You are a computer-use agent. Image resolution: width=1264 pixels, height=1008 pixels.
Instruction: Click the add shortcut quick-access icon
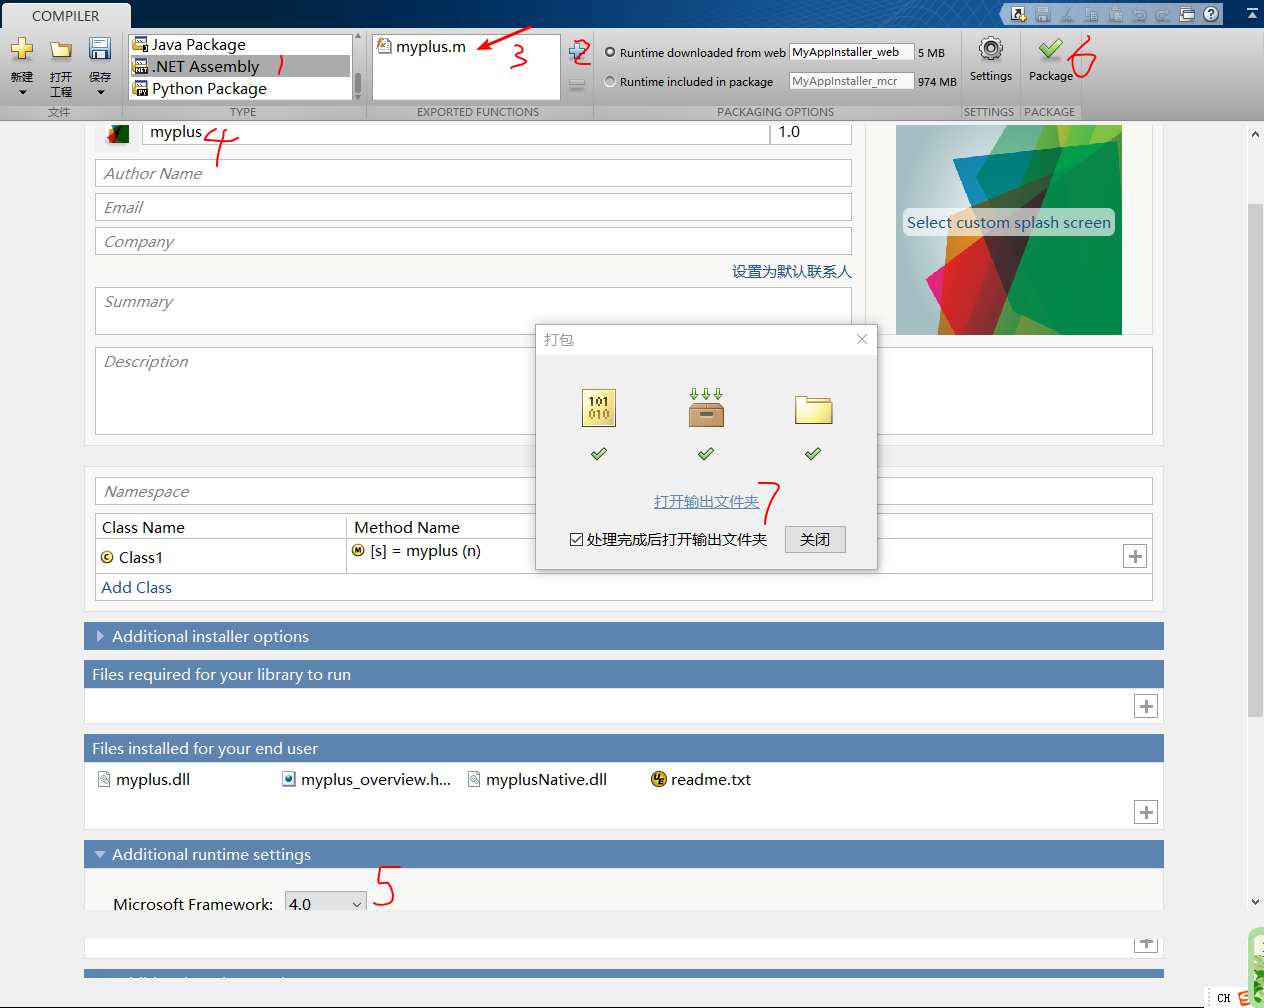point(1019,14)
